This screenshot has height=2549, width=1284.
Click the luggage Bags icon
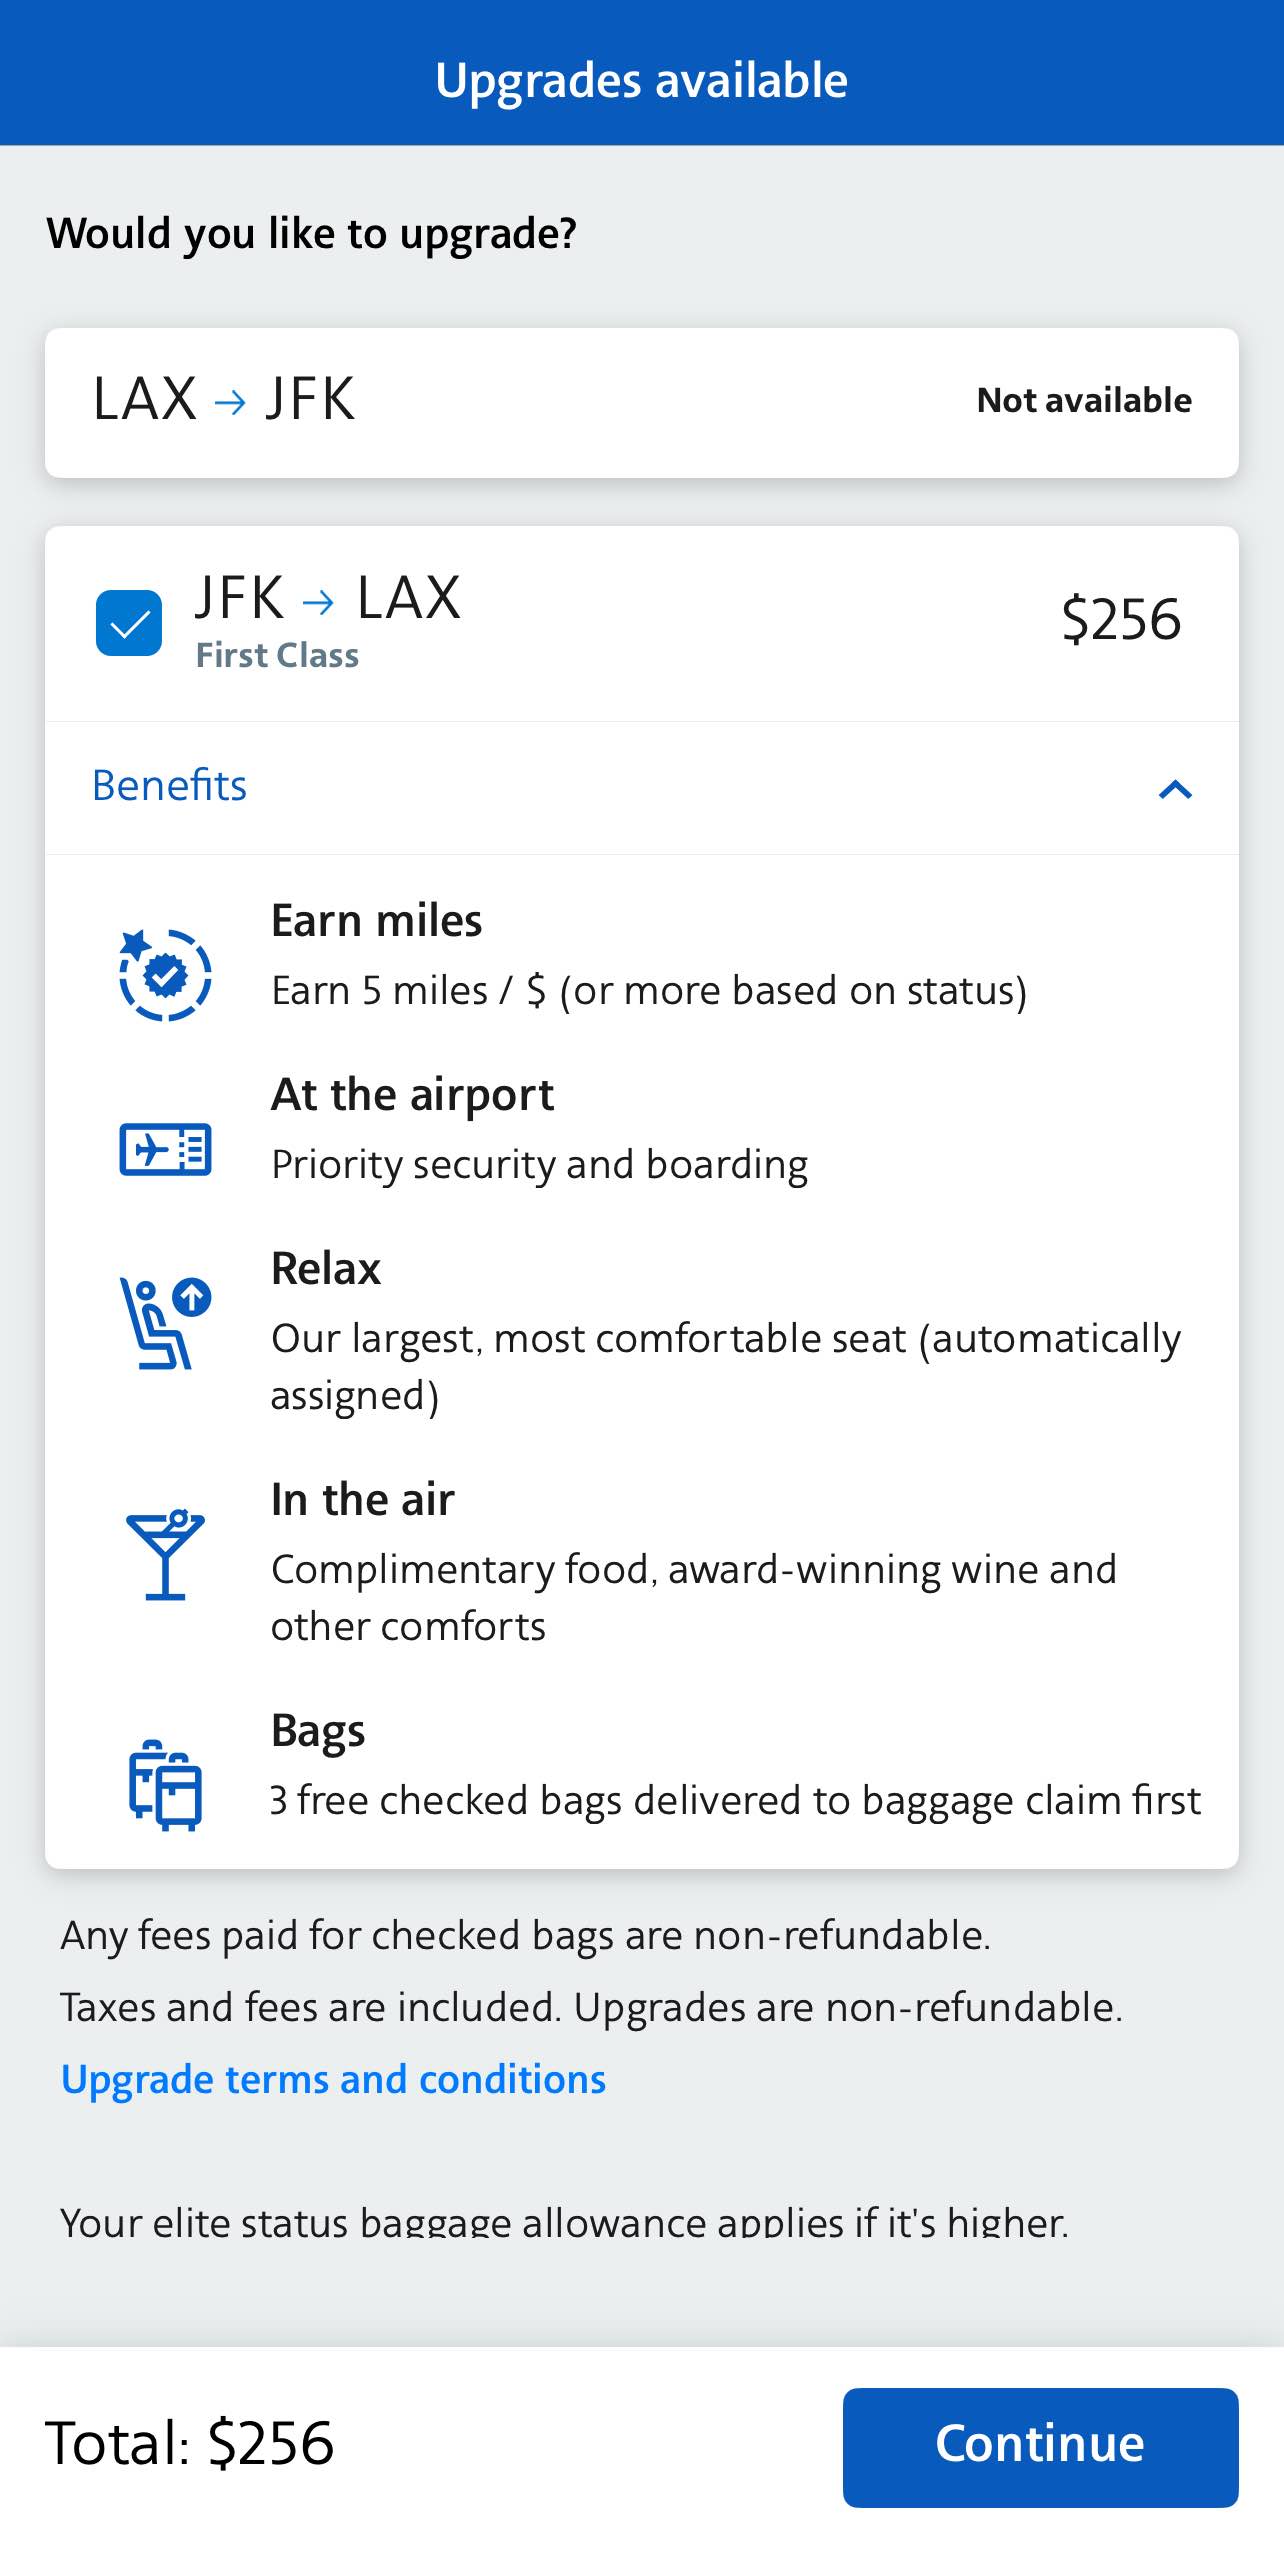click(165, 1785)
